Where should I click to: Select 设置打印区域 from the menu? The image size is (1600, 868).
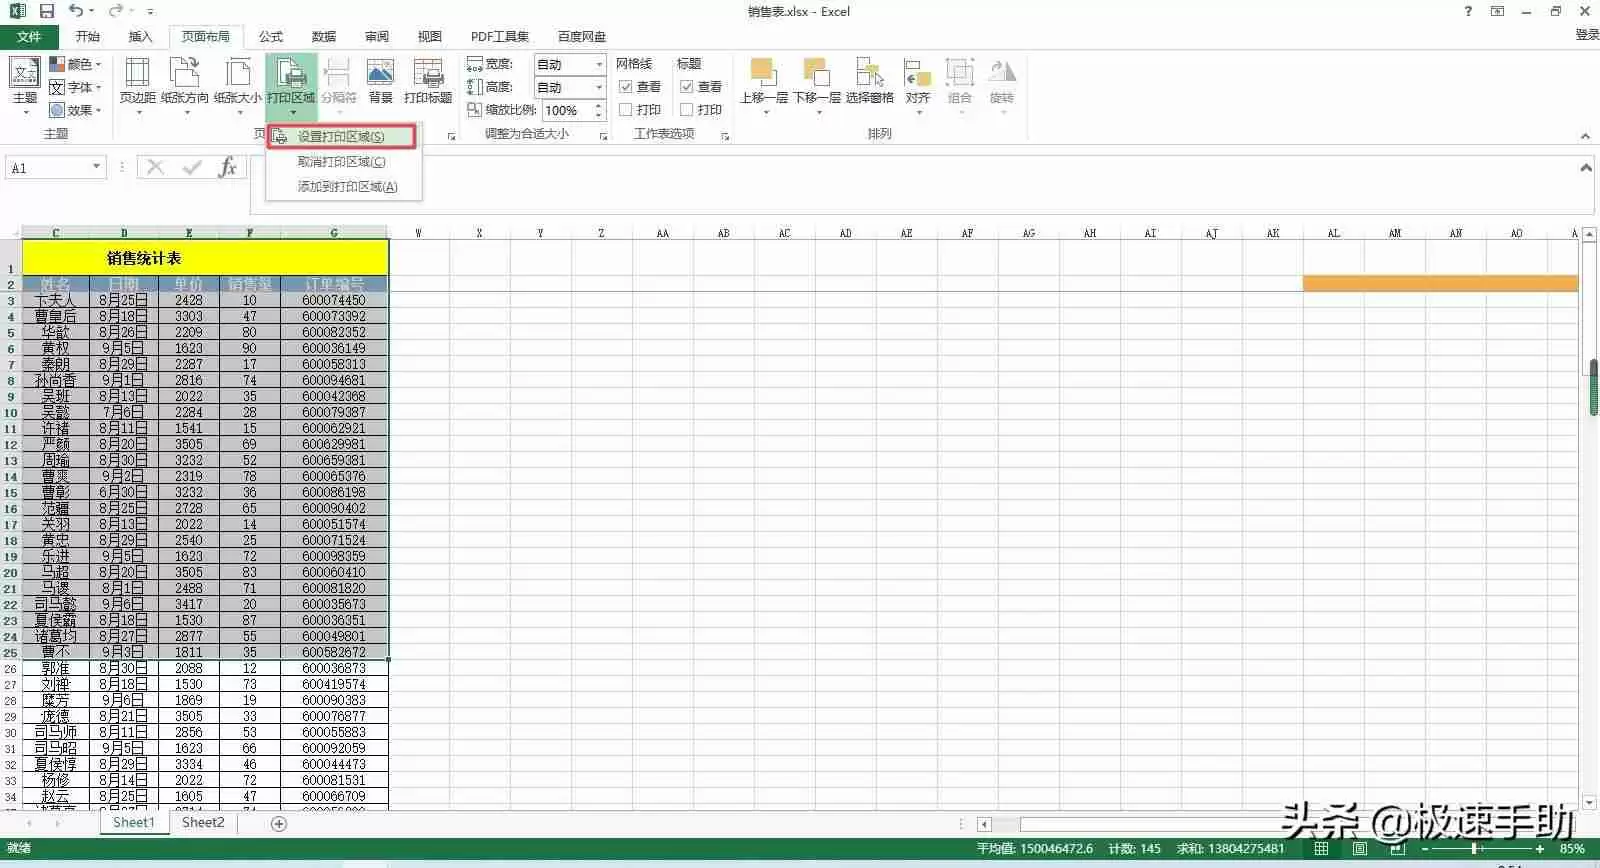click(340, 137)
